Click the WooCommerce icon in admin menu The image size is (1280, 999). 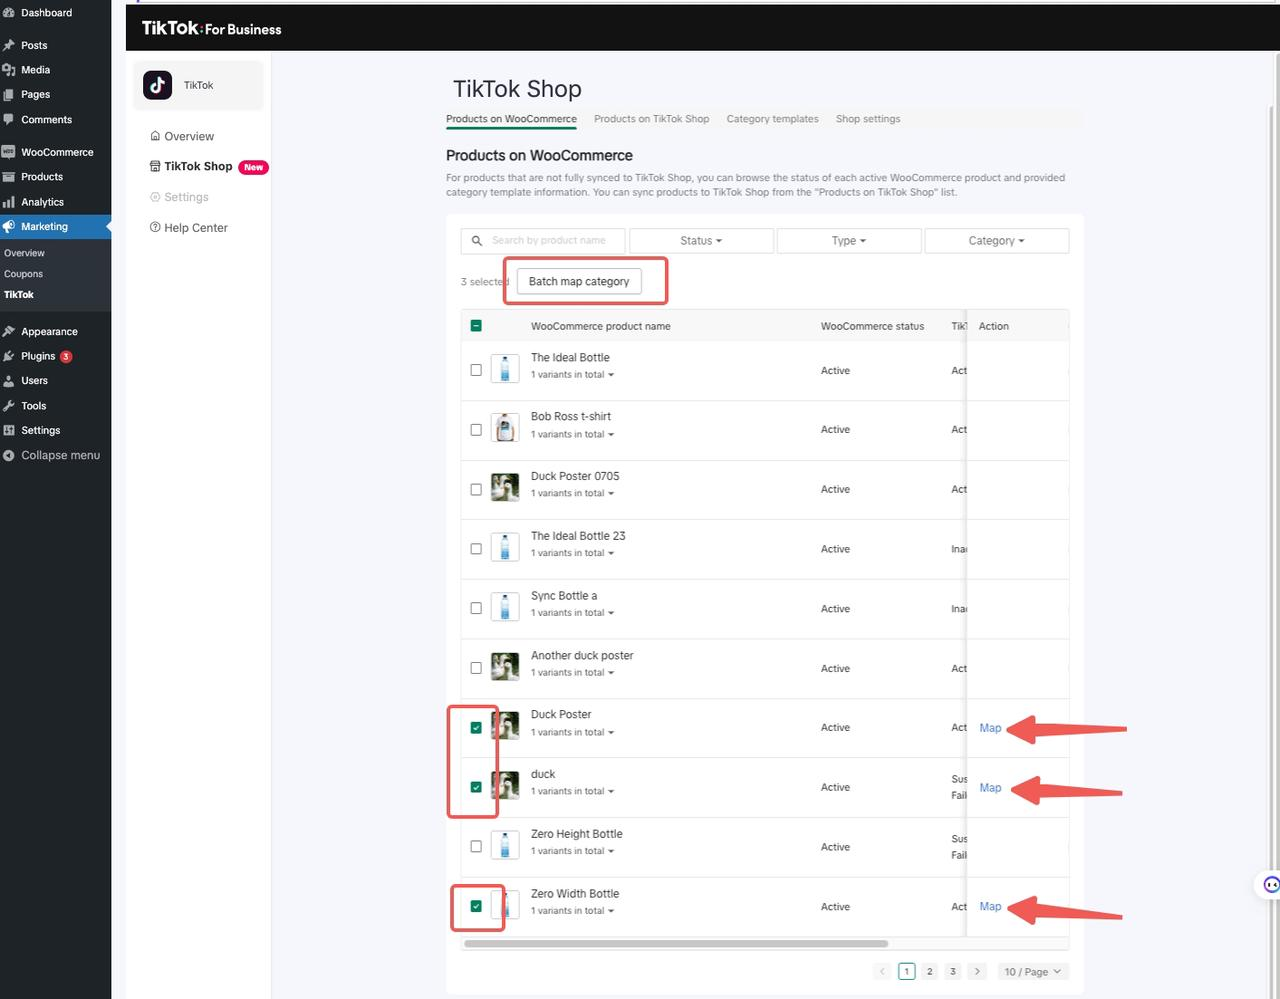tap(9, 152)
